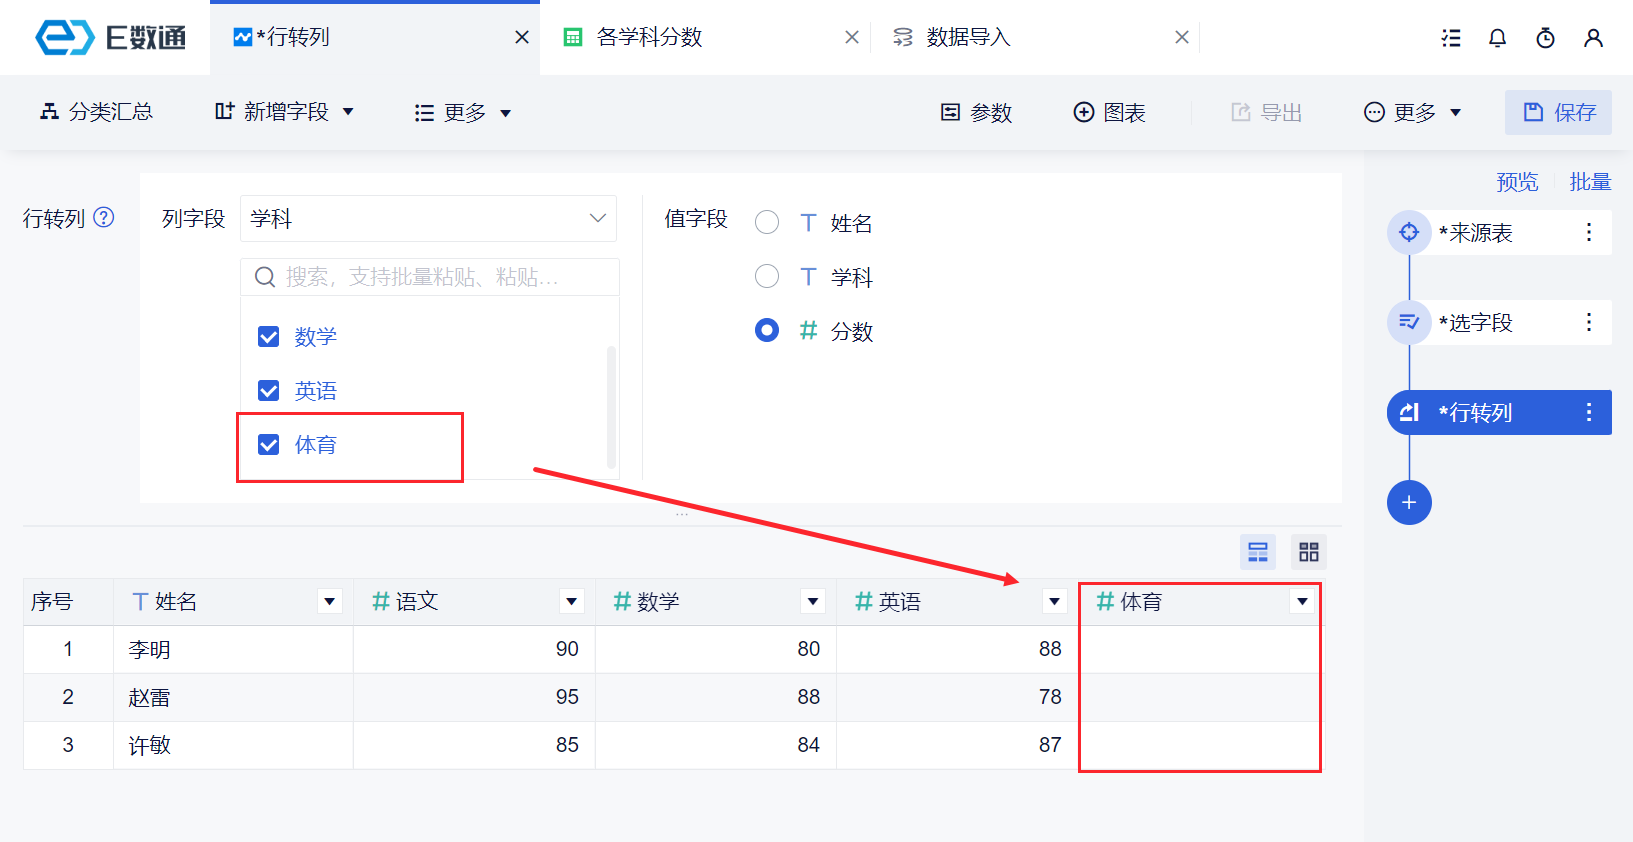Click the field list vertical scrollbar
Image resolution: width=1633 pixels, height=842 pixels.
coord(611,405)
